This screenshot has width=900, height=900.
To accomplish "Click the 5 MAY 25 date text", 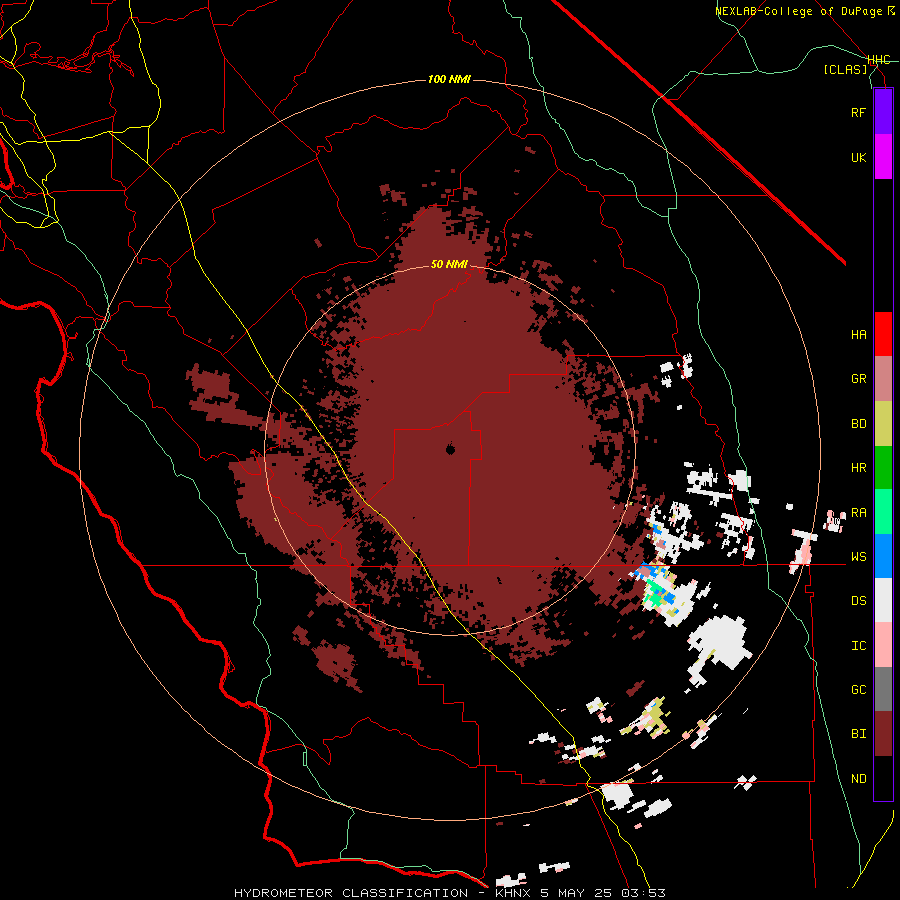I will (x=577, y=893).
